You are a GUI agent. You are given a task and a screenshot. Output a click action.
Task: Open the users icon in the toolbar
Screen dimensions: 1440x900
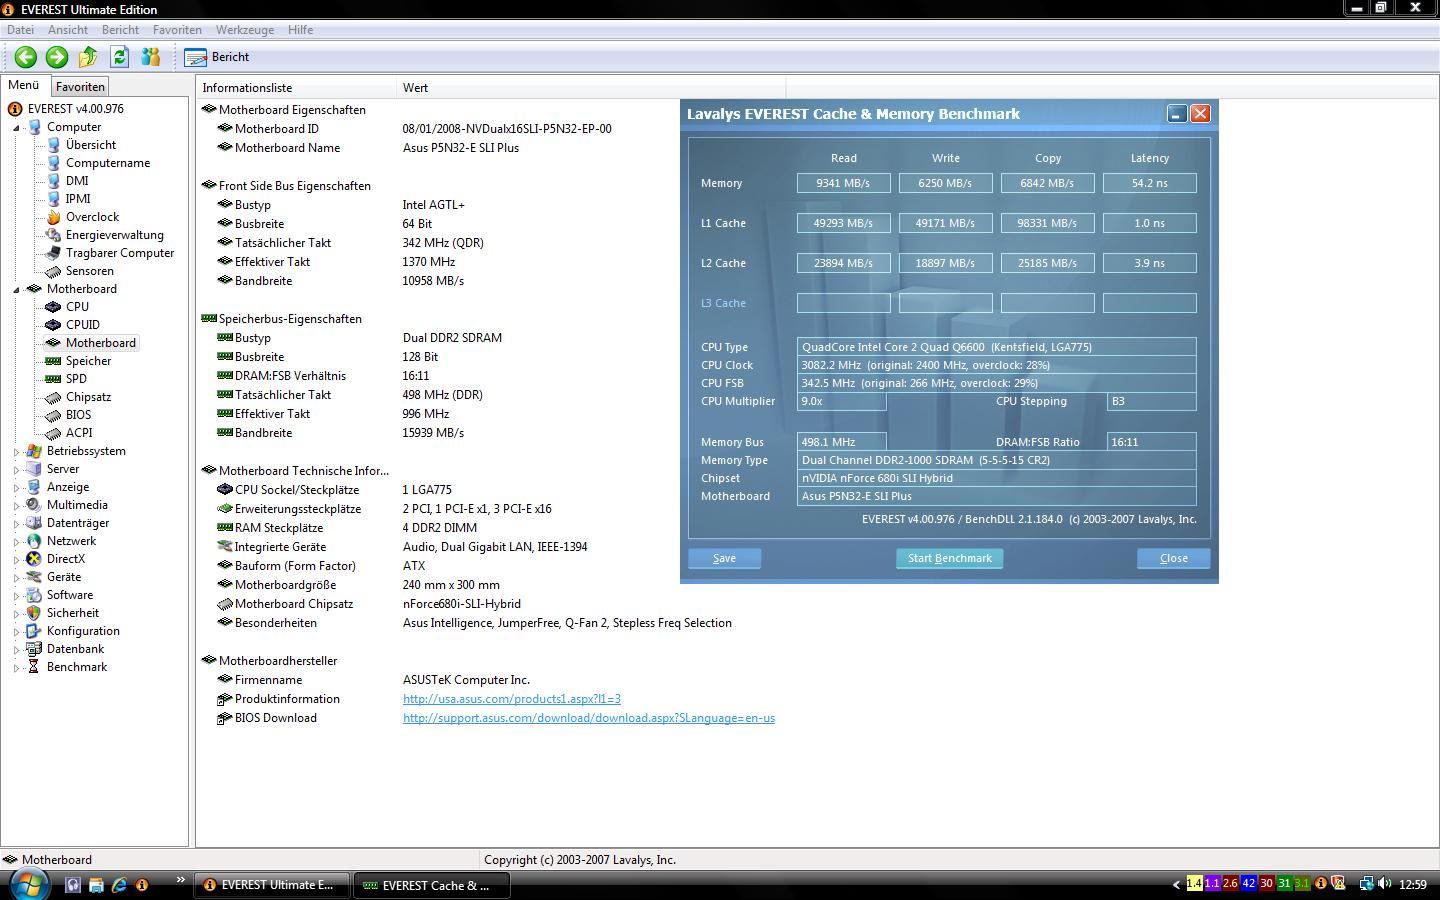click(x=151, y=57)
